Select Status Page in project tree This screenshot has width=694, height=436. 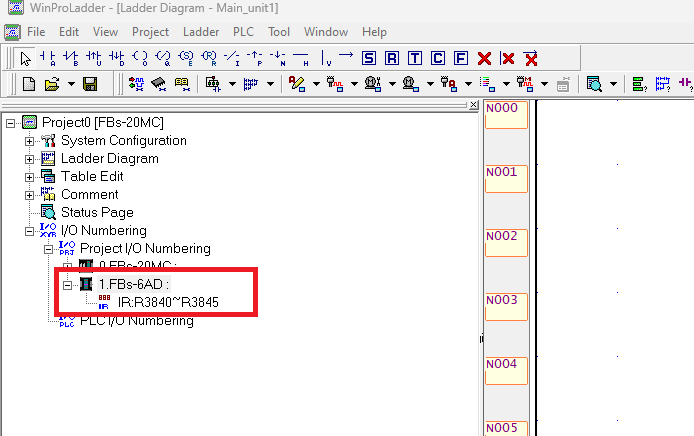click(96, 213)
